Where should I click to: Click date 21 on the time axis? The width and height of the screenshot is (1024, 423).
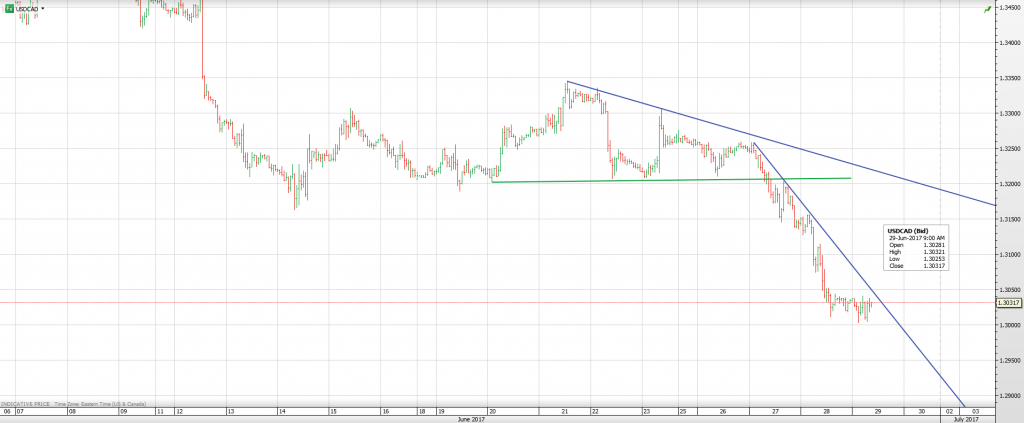[567, 411]
